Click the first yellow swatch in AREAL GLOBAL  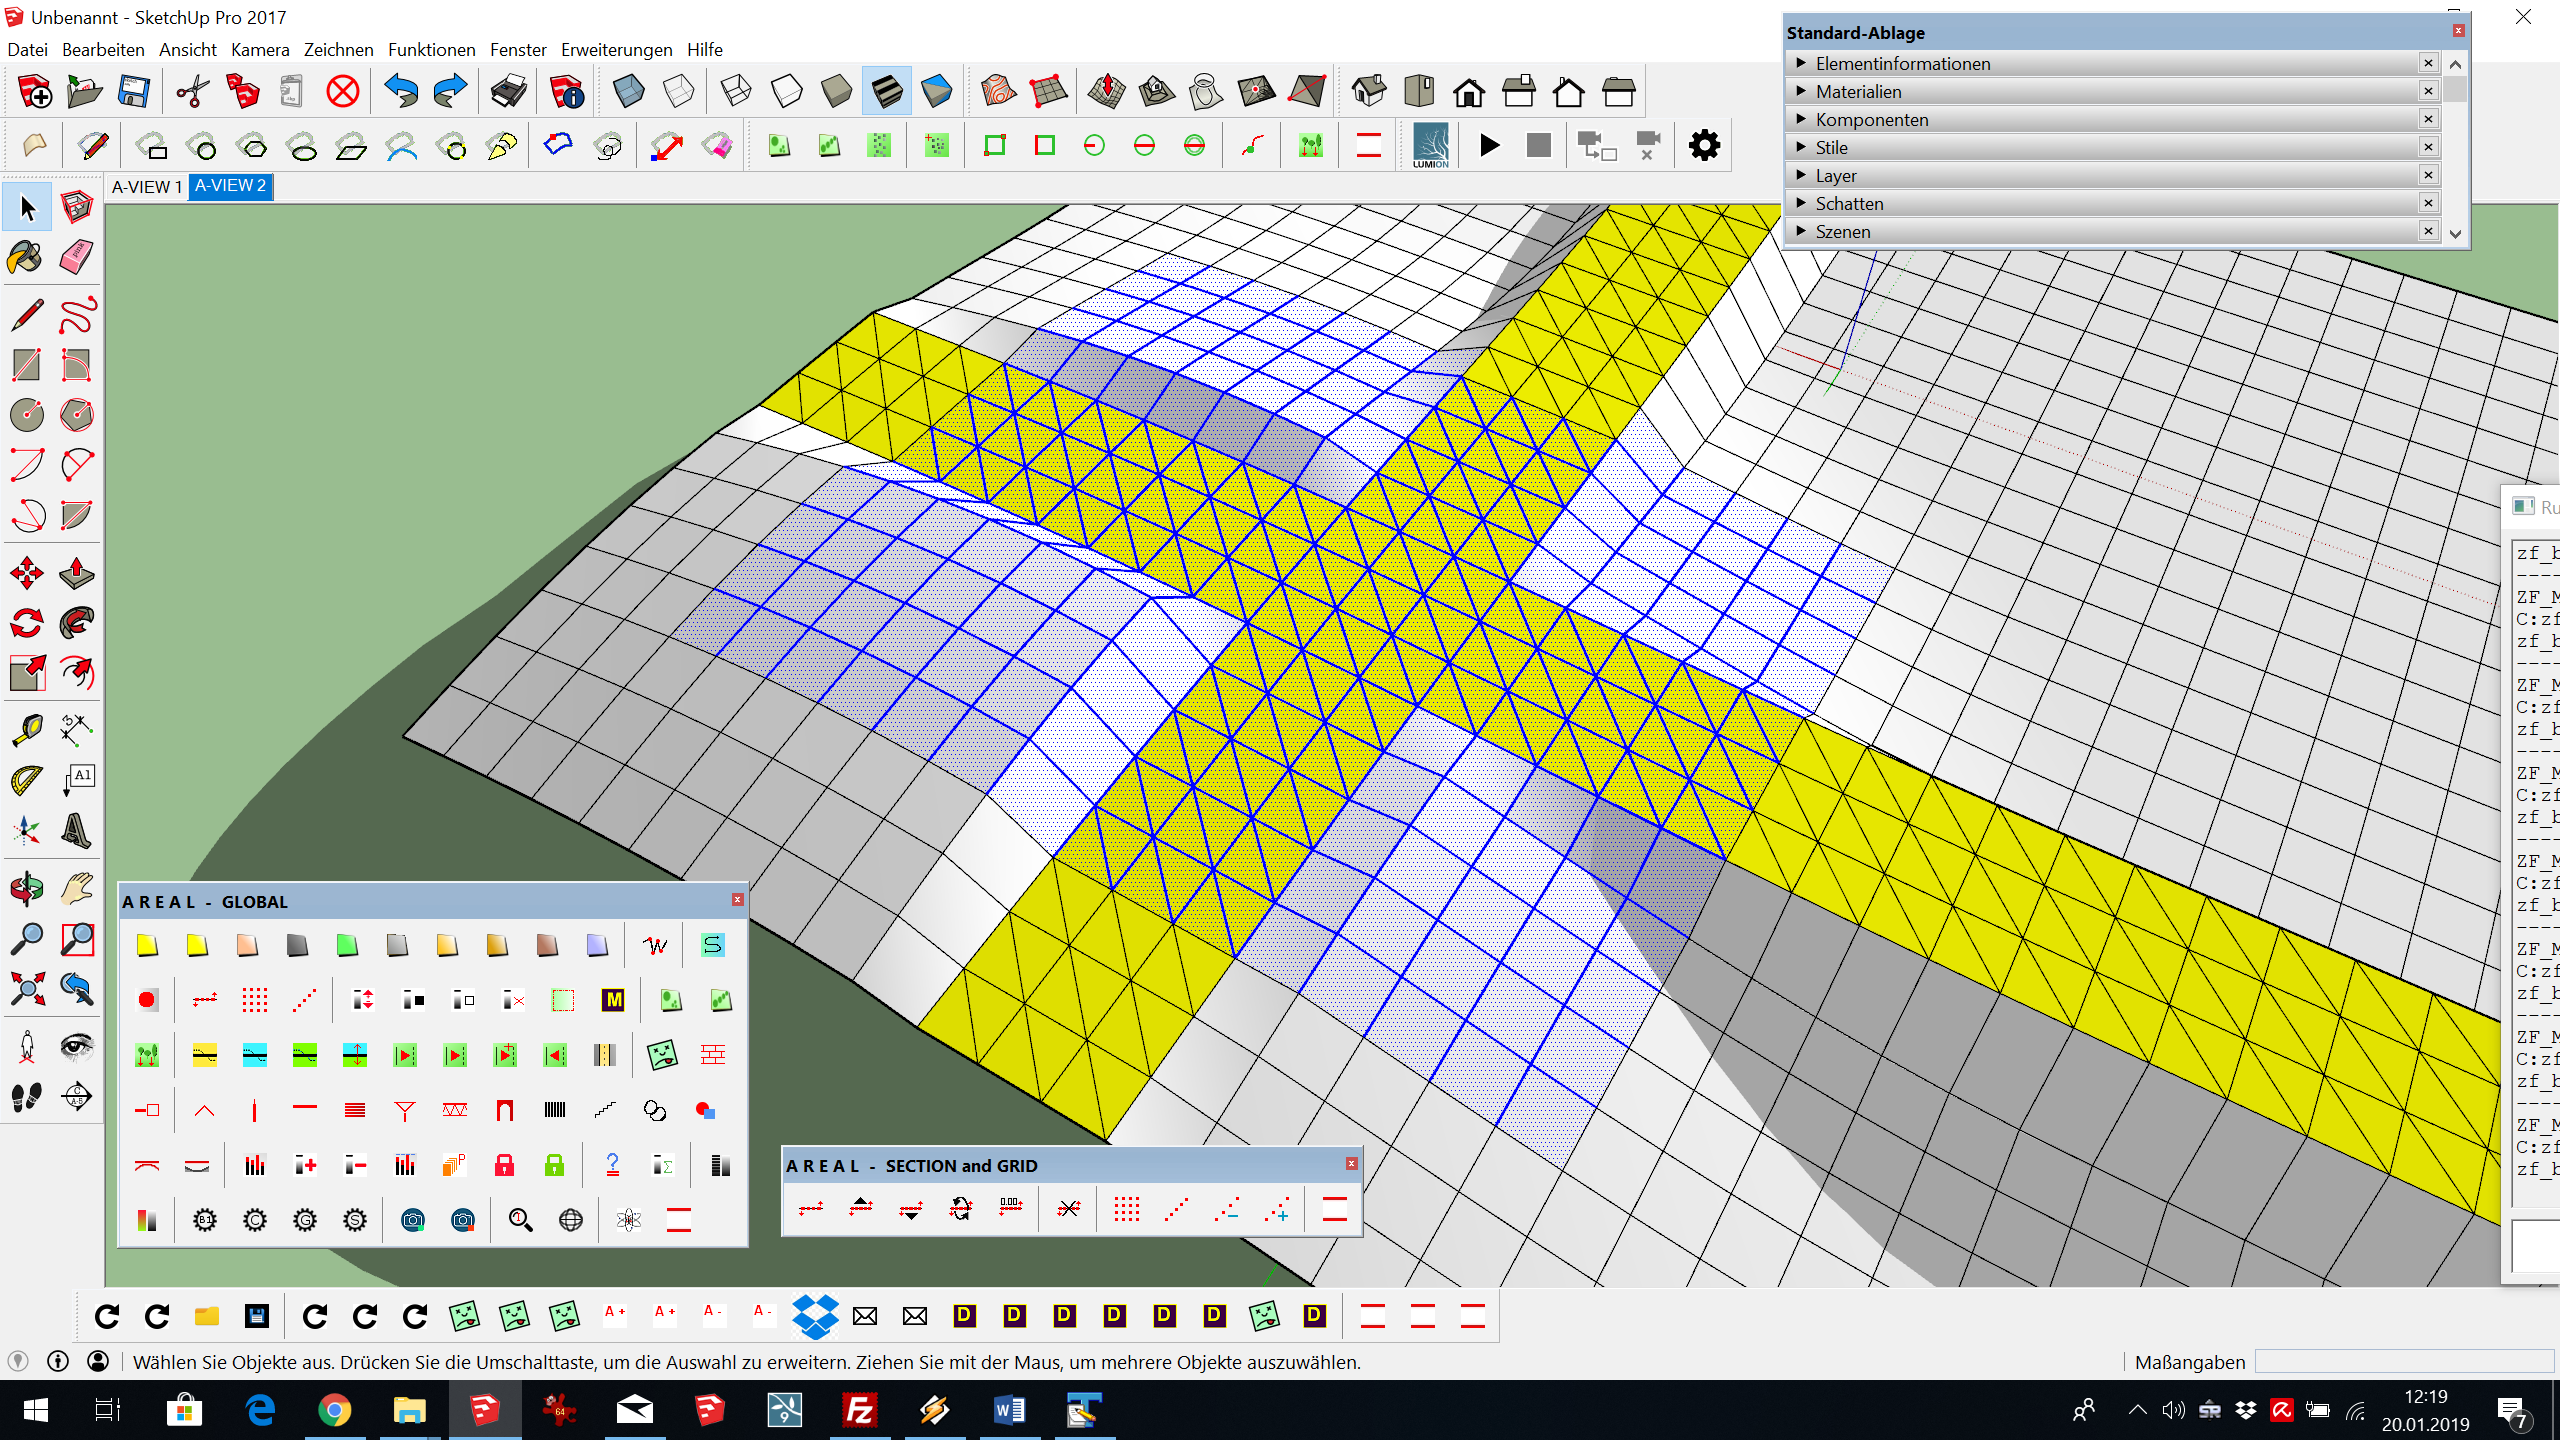pos(147,945)
